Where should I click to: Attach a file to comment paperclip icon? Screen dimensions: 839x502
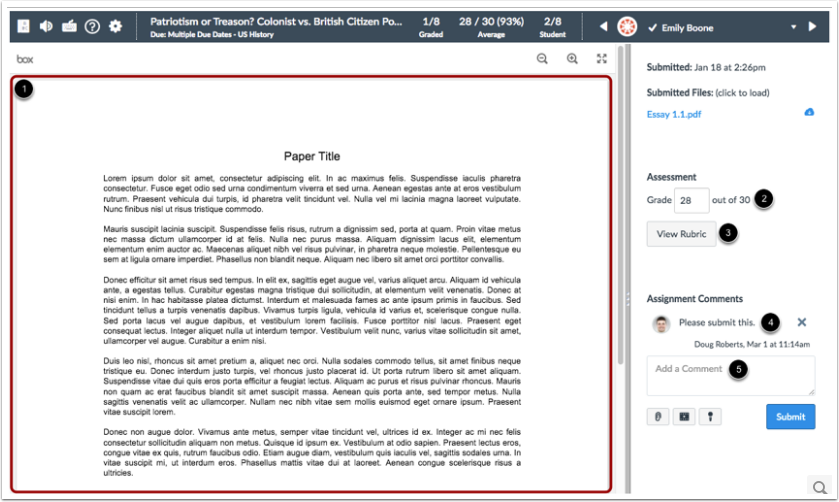click(658, 417)
